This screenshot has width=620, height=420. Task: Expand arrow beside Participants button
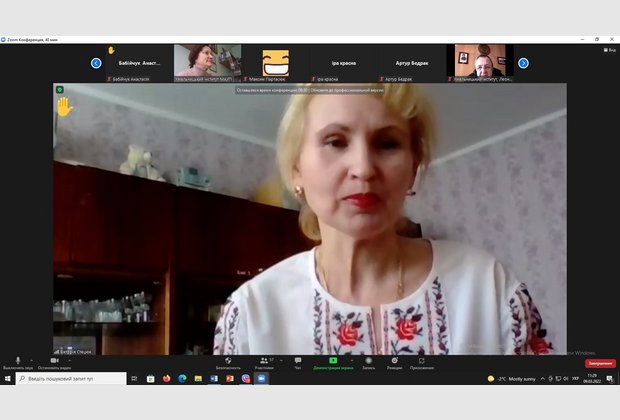(281, 360)
